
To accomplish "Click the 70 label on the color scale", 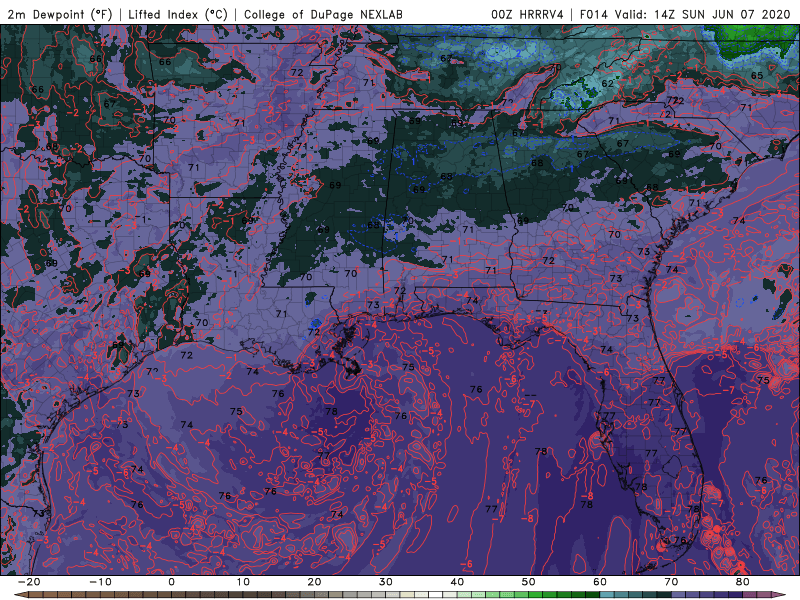I will pyautogui.click(x=671, y=582).
